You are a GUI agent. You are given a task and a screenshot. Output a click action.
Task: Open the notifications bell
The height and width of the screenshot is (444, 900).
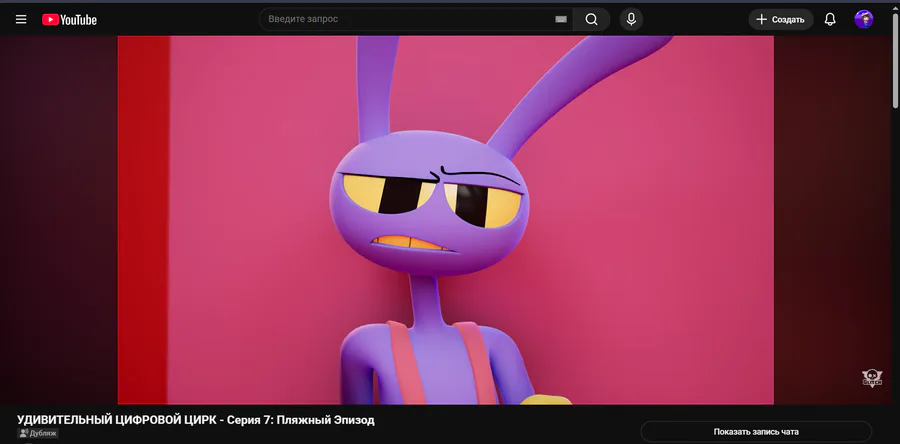(830, 20)
